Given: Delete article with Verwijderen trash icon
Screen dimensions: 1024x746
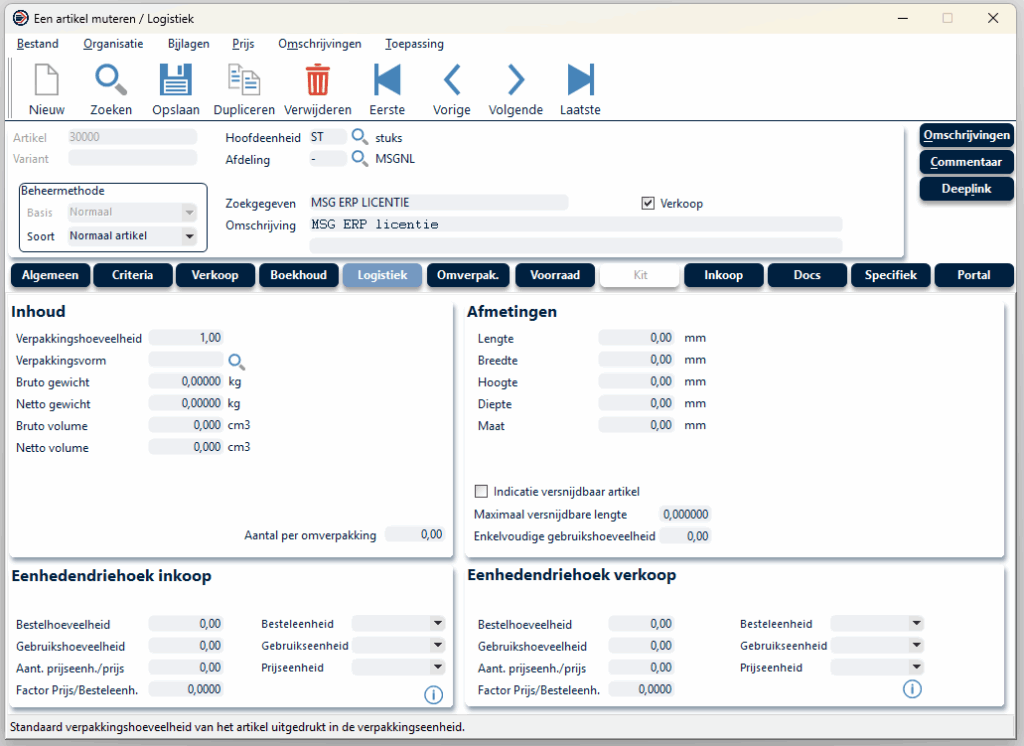Looking at the screenshot, I should pyautogui.click(x=317, y=80).
